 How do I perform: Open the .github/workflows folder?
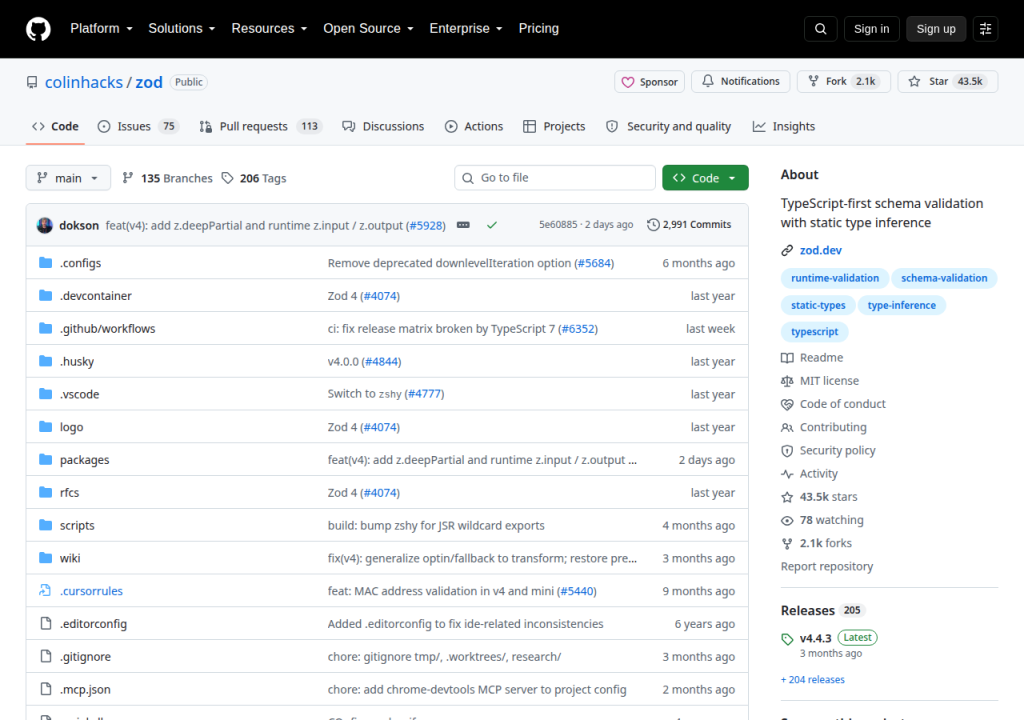(x=108, y=329)
